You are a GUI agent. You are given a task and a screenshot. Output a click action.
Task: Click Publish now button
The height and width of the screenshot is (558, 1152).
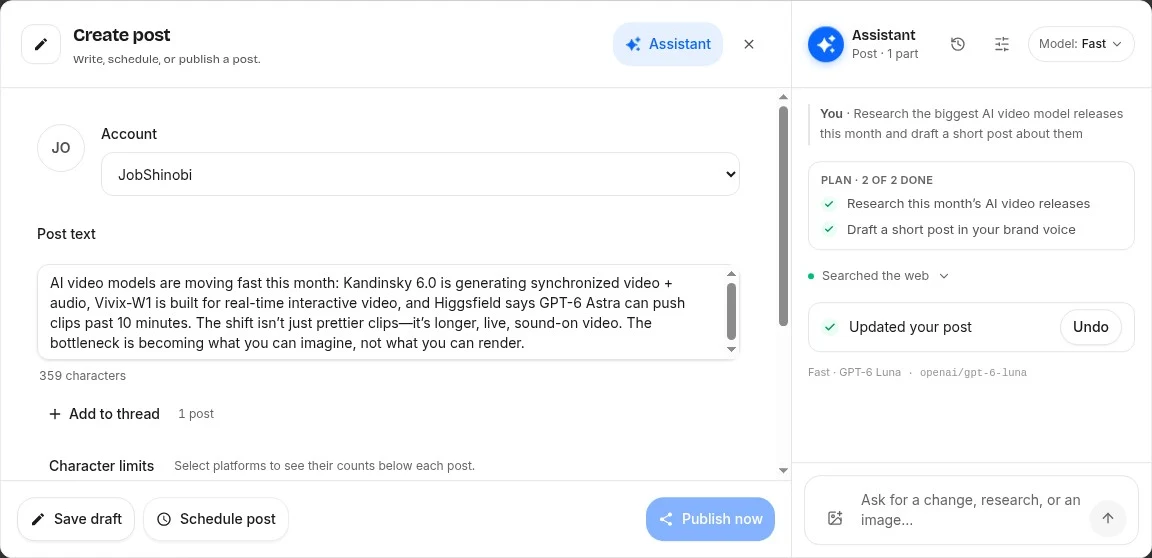point(710,519)
